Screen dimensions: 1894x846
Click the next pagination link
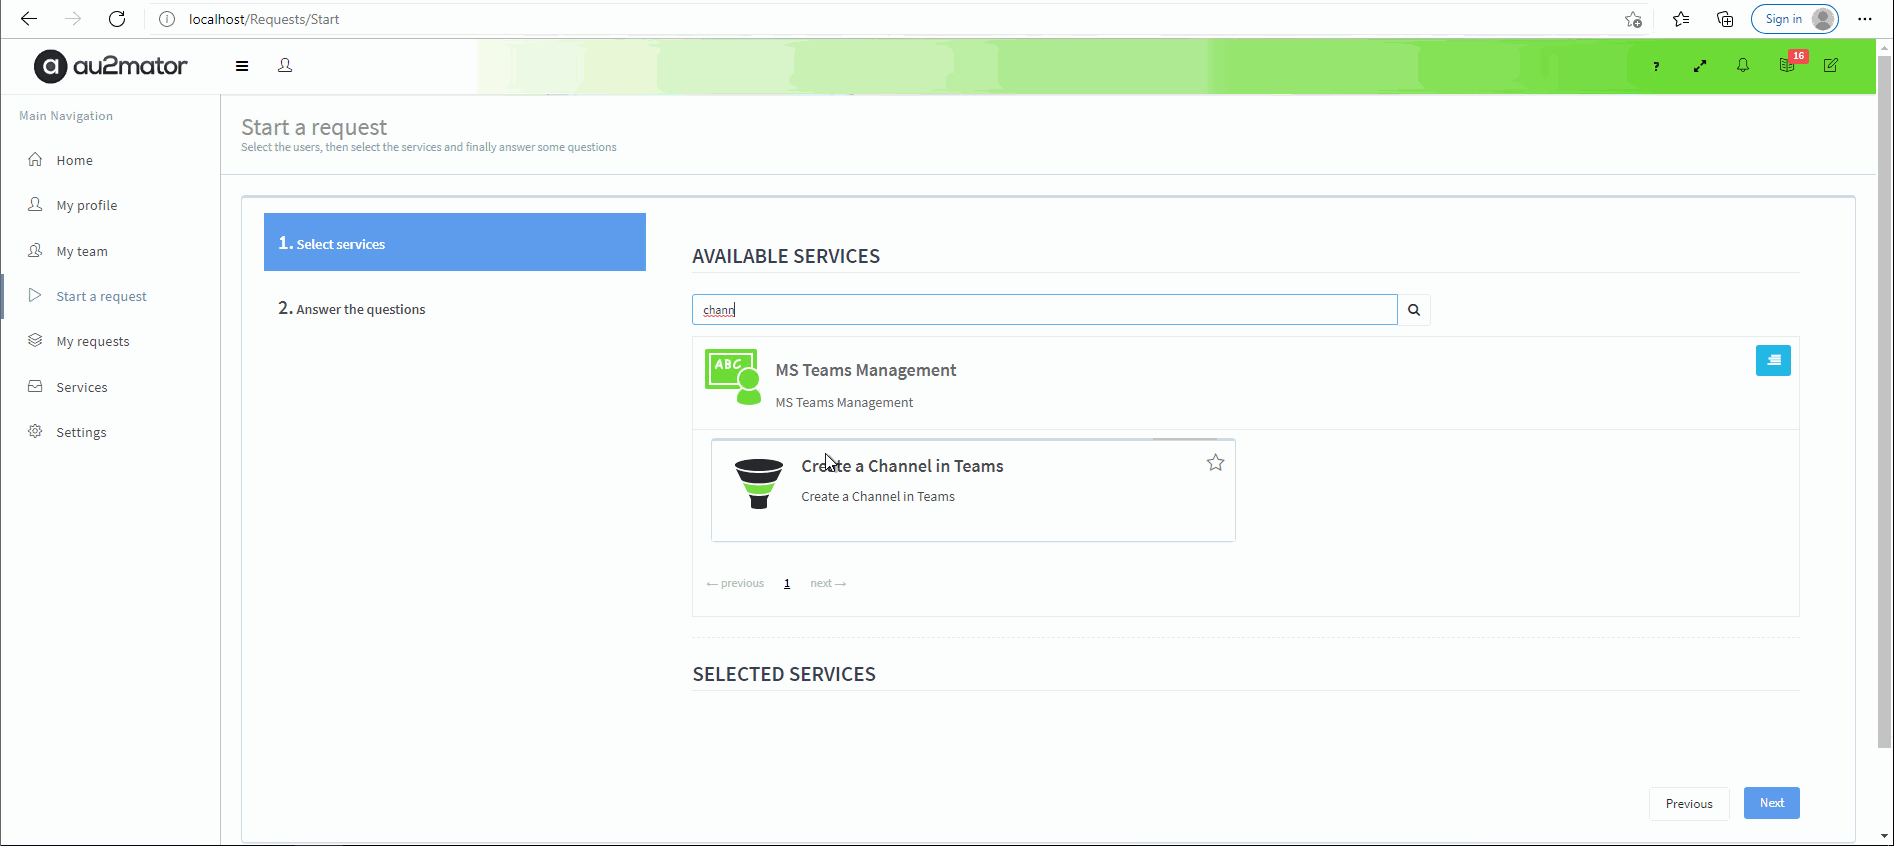click(827, 584)
